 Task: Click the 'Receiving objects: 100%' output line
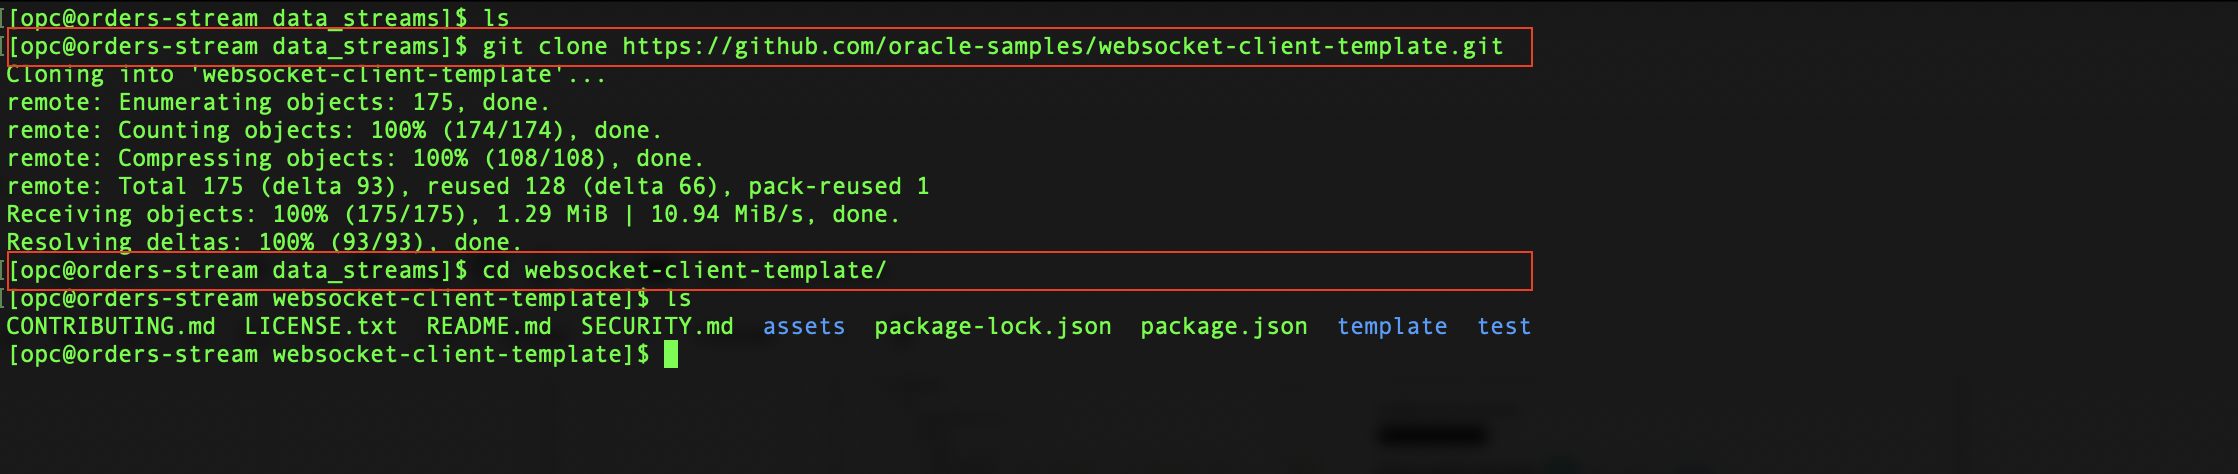coord(453,215)
